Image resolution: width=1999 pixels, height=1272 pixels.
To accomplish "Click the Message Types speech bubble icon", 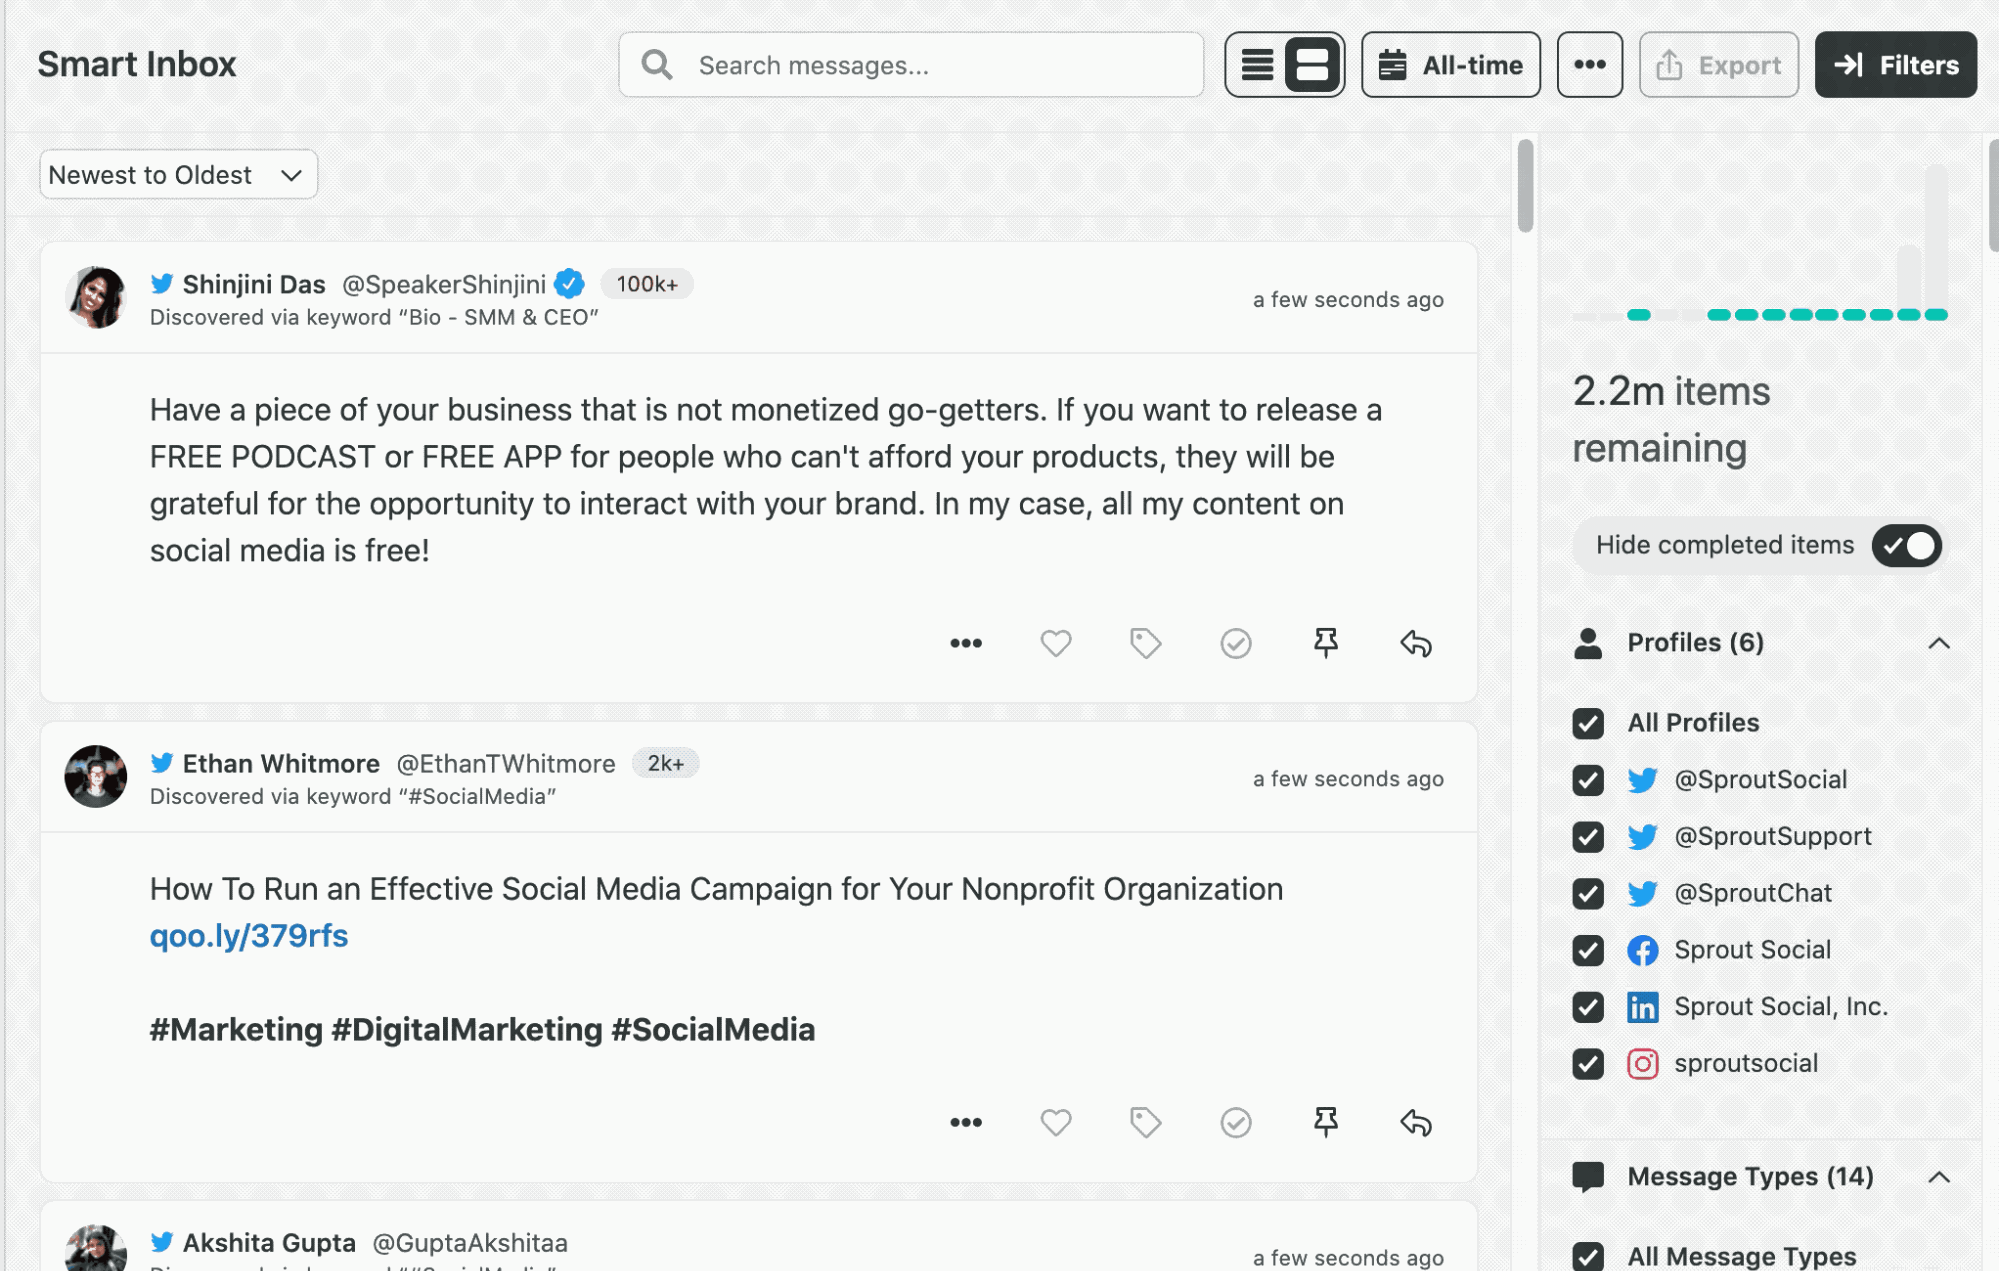I will tap(1588, 1177).
